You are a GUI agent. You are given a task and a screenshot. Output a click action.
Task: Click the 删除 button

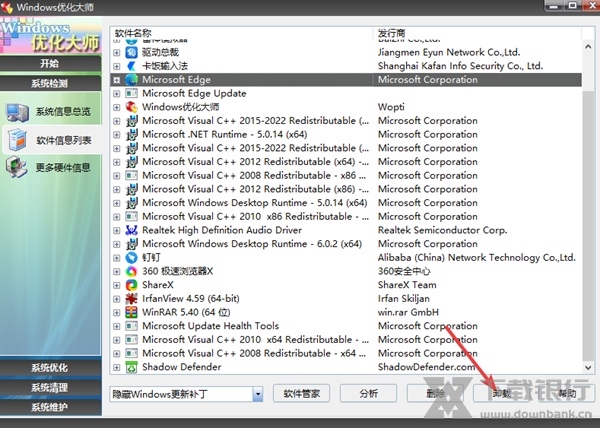point(435,393)
